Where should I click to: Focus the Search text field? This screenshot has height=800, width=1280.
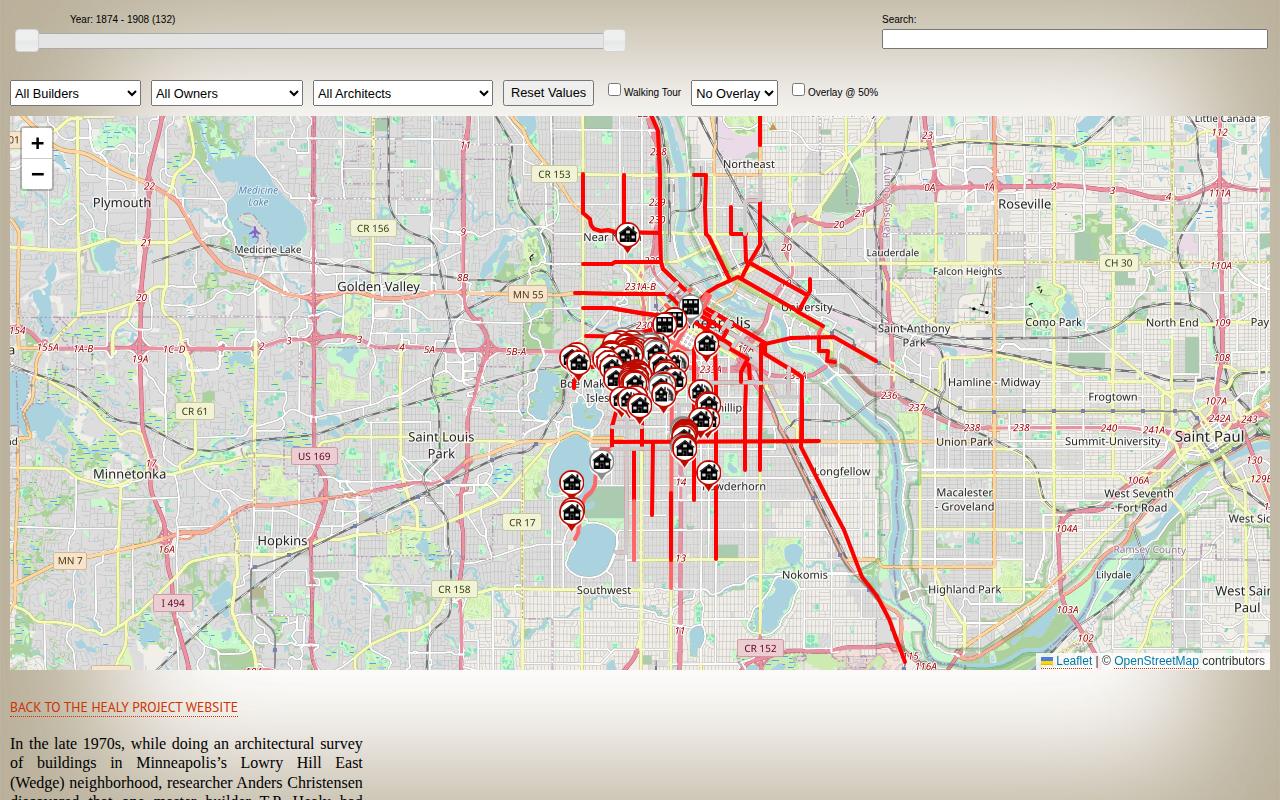coord(1075,39)
